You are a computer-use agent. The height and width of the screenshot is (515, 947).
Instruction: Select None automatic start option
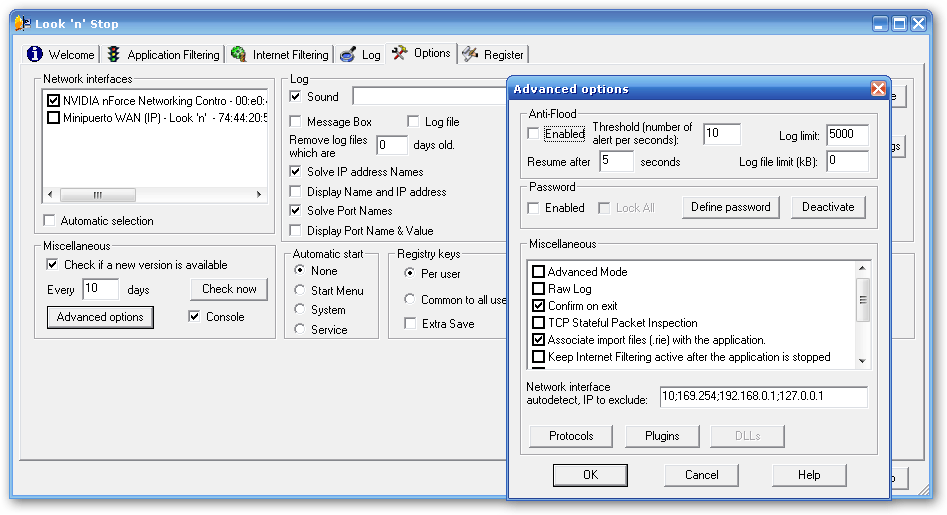pyautogui.click(x=300, y=270)
